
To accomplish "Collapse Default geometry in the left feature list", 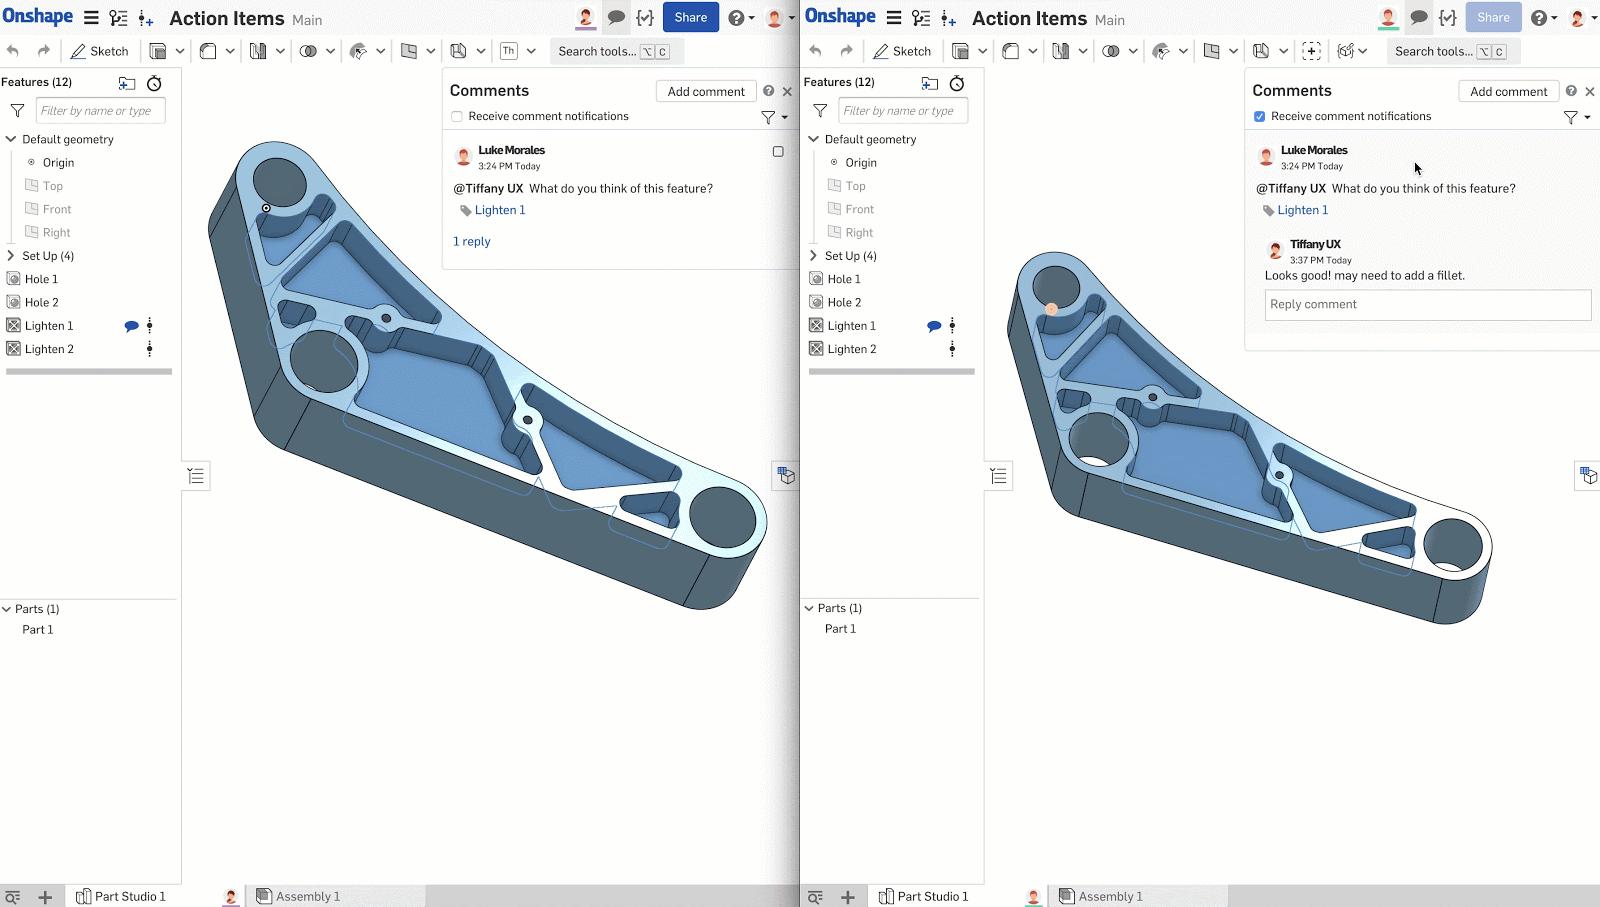I will tap(11, 139).
